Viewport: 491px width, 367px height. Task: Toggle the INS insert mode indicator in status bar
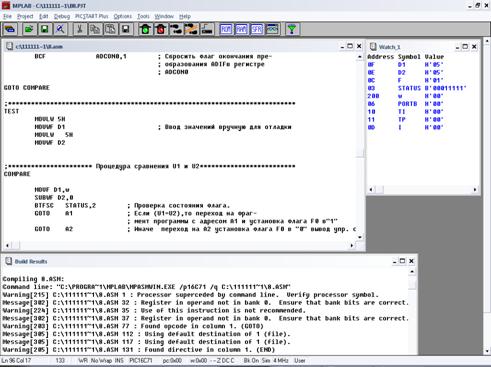point(119,361)
